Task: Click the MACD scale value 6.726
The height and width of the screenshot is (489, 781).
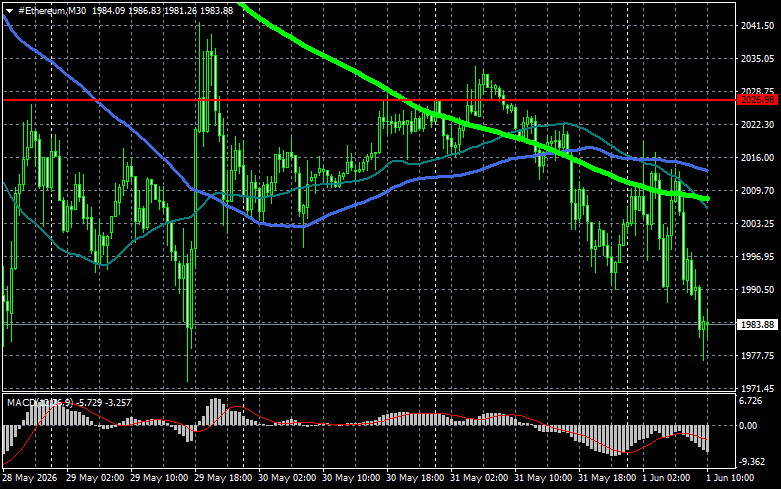Action: (751, 401)
